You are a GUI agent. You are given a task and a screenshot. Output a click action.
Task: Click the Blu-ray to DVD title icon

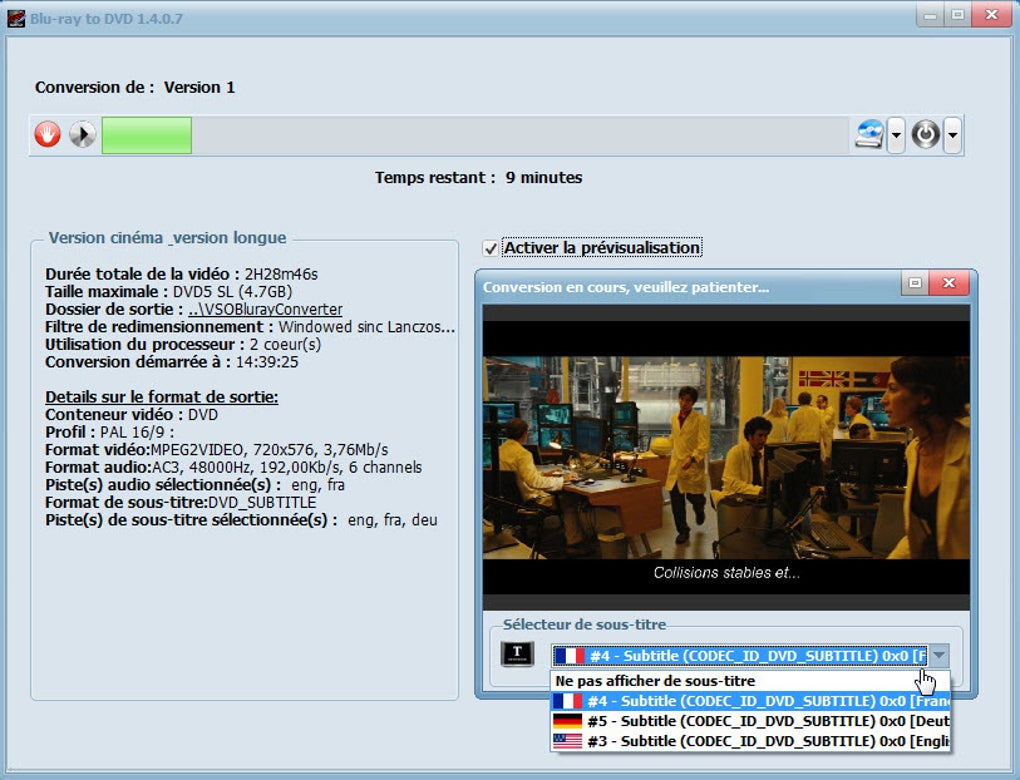pos(16,19)
